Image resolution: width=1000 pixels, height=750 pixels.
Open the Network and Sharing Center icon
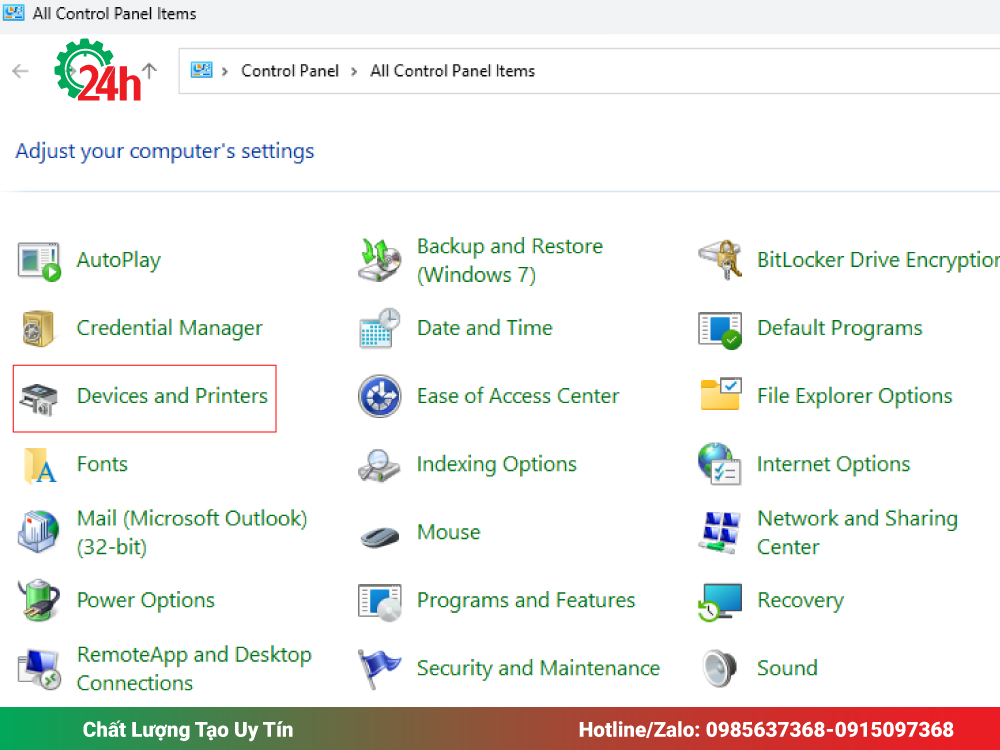(x=719, y=532)
